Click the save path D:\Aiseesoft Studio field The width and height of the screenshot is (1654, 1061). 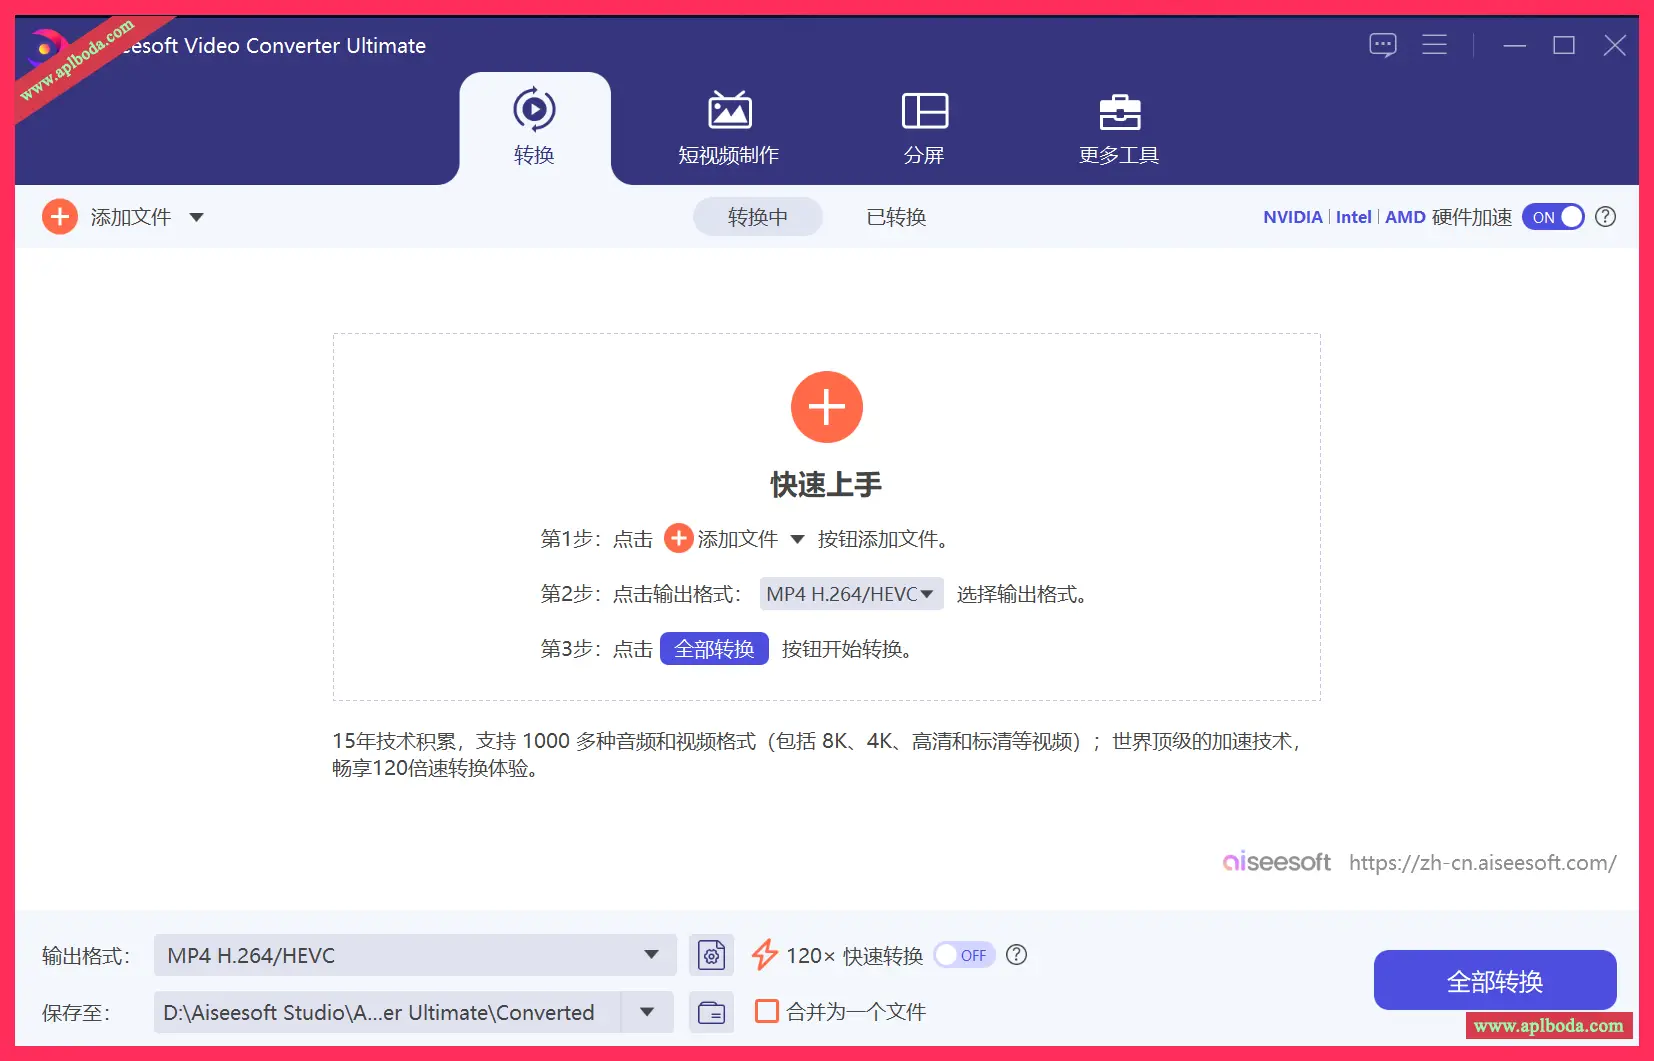[x=388, y=1012]
